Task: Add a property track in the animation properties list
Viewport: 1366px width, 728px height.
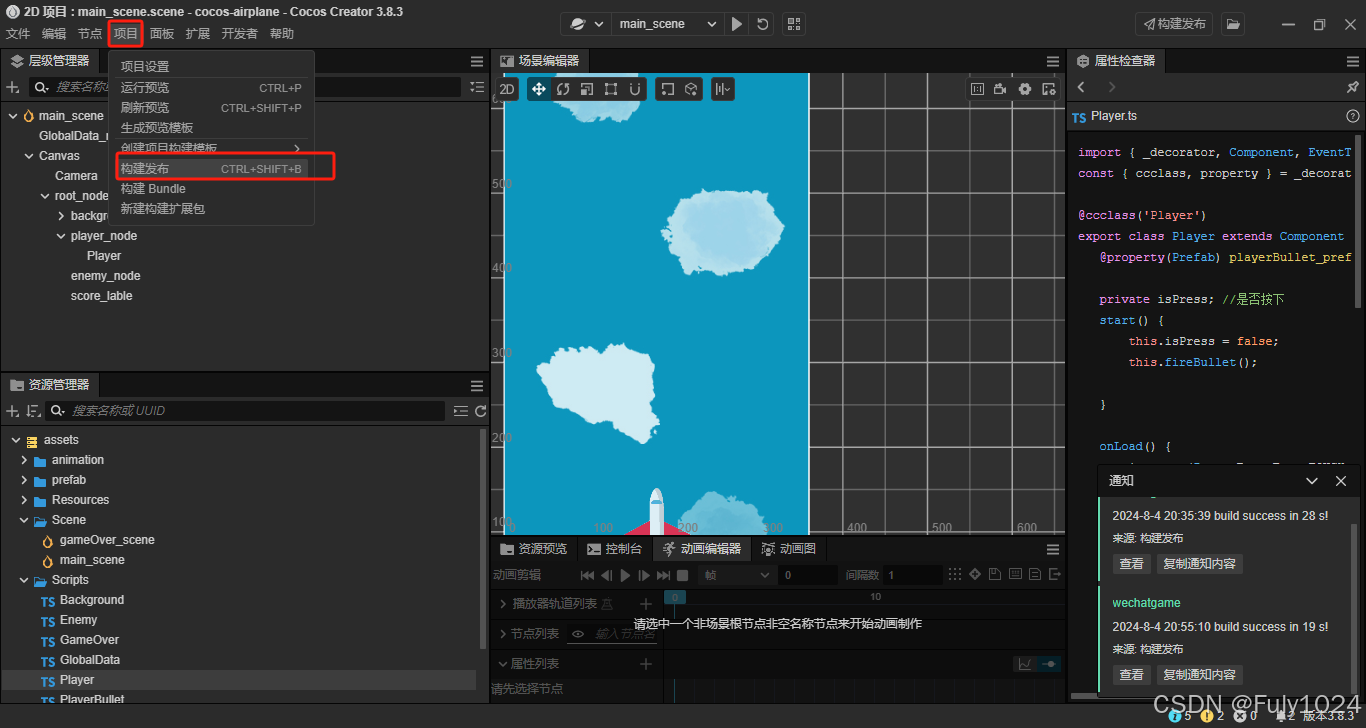Action: pos(645,664)
